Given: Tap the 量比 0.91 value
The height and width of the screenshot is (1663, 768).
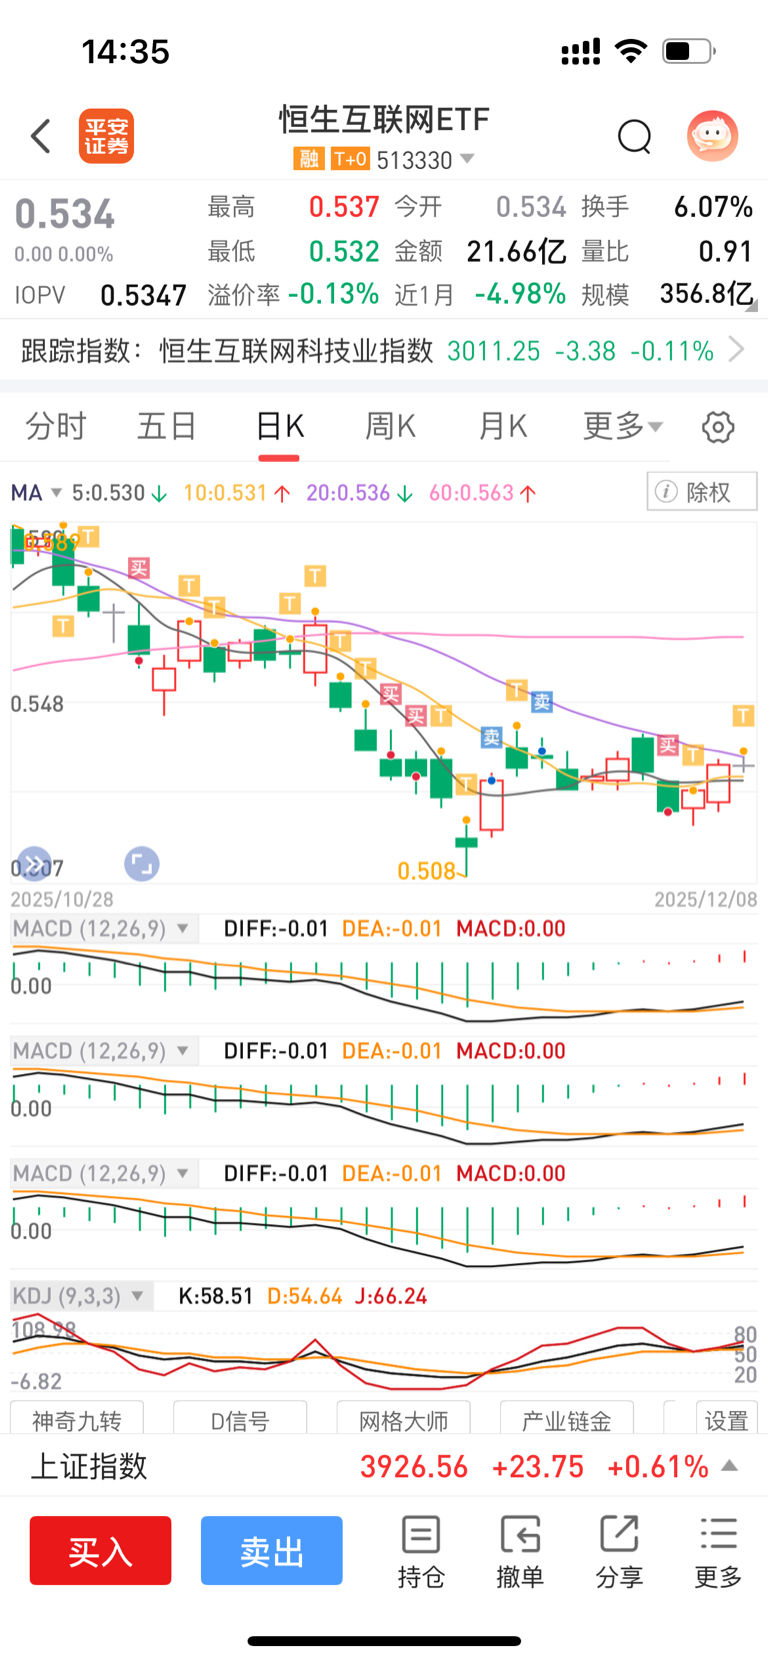Looking at the screenshot, I should point(725,251).
